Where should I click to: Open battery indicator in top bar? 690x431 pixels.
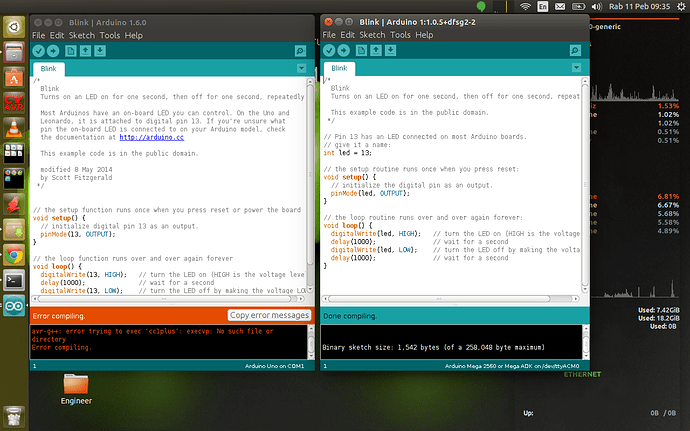pyautogui.click(x=578, y=7)
